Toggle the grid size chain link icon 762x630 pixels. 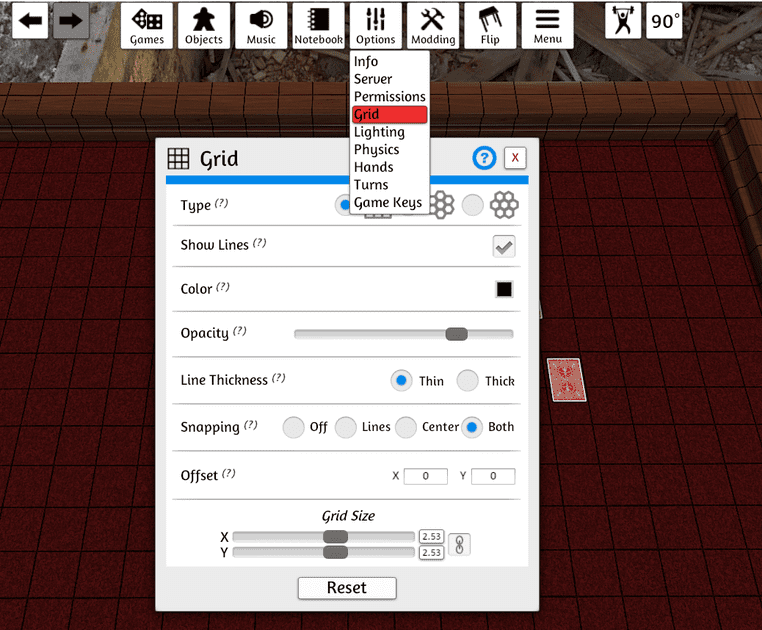point(459,544)
